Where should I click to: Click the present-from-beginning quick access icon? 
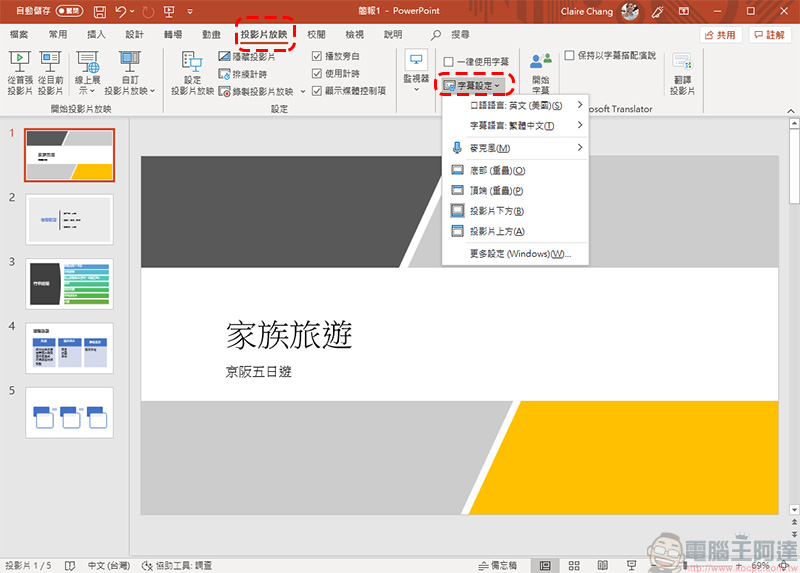pyautogui.click(x=169, y=11)
